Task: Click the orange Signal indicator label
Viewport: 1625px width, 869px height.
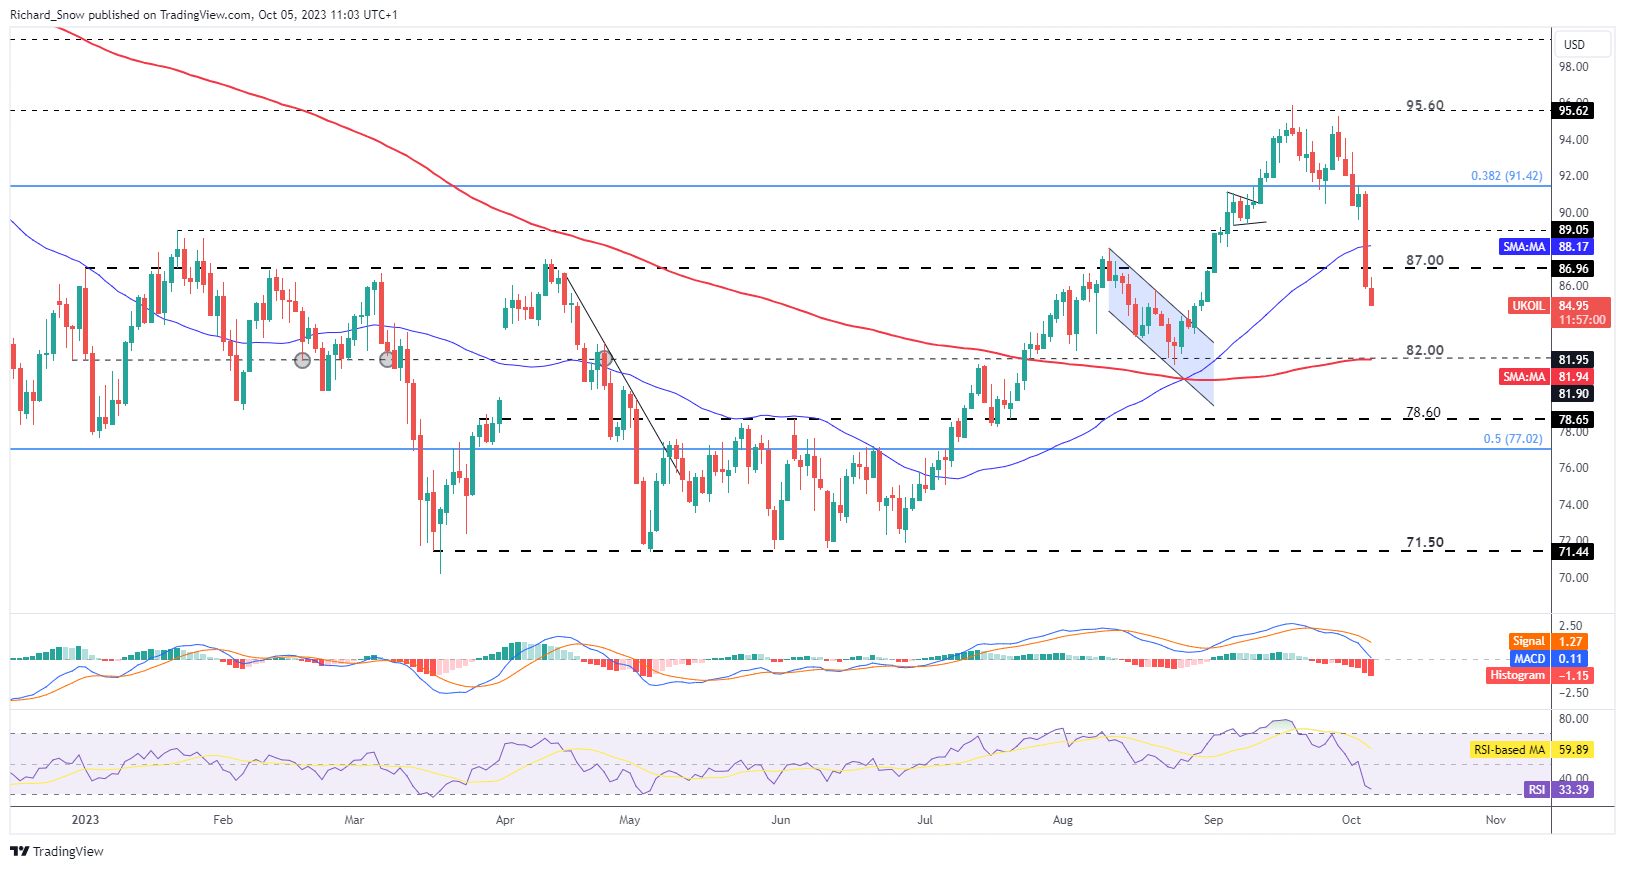Action: pos(1529,642)
